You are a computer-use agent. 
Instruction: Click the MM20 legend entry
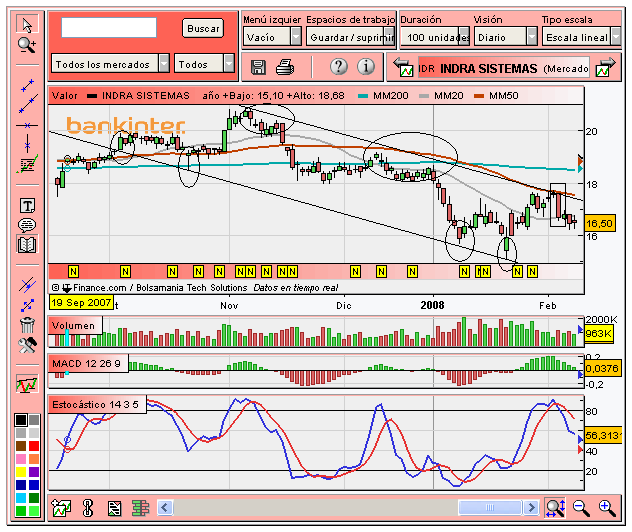[x=441, y=96]
